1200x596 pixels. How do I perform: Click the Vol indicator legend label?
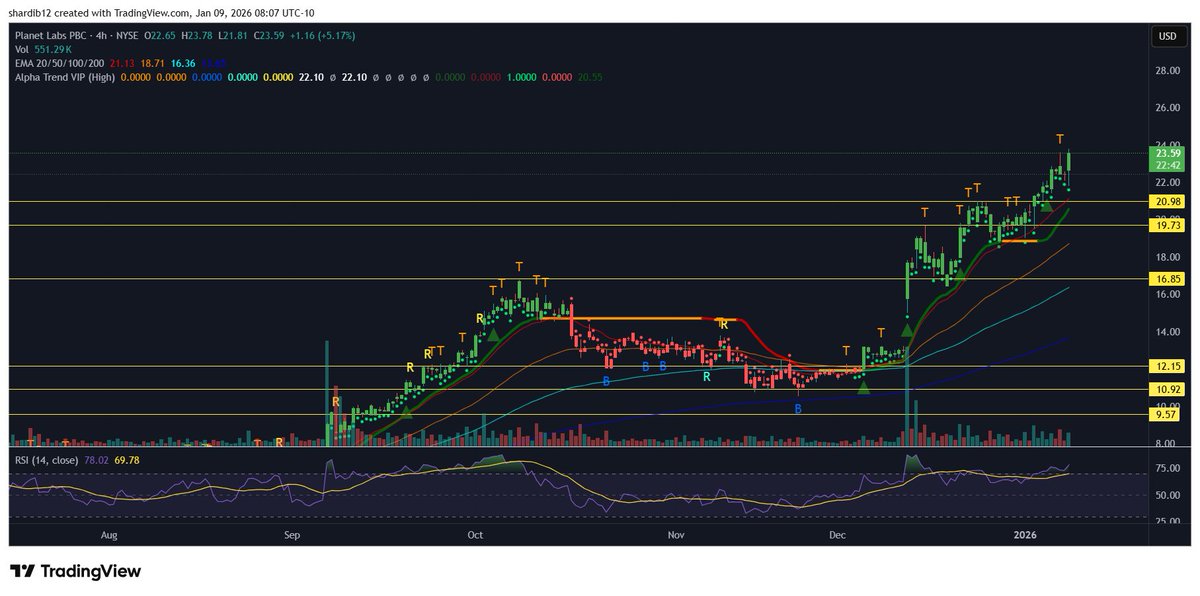[x=20, y=49]
